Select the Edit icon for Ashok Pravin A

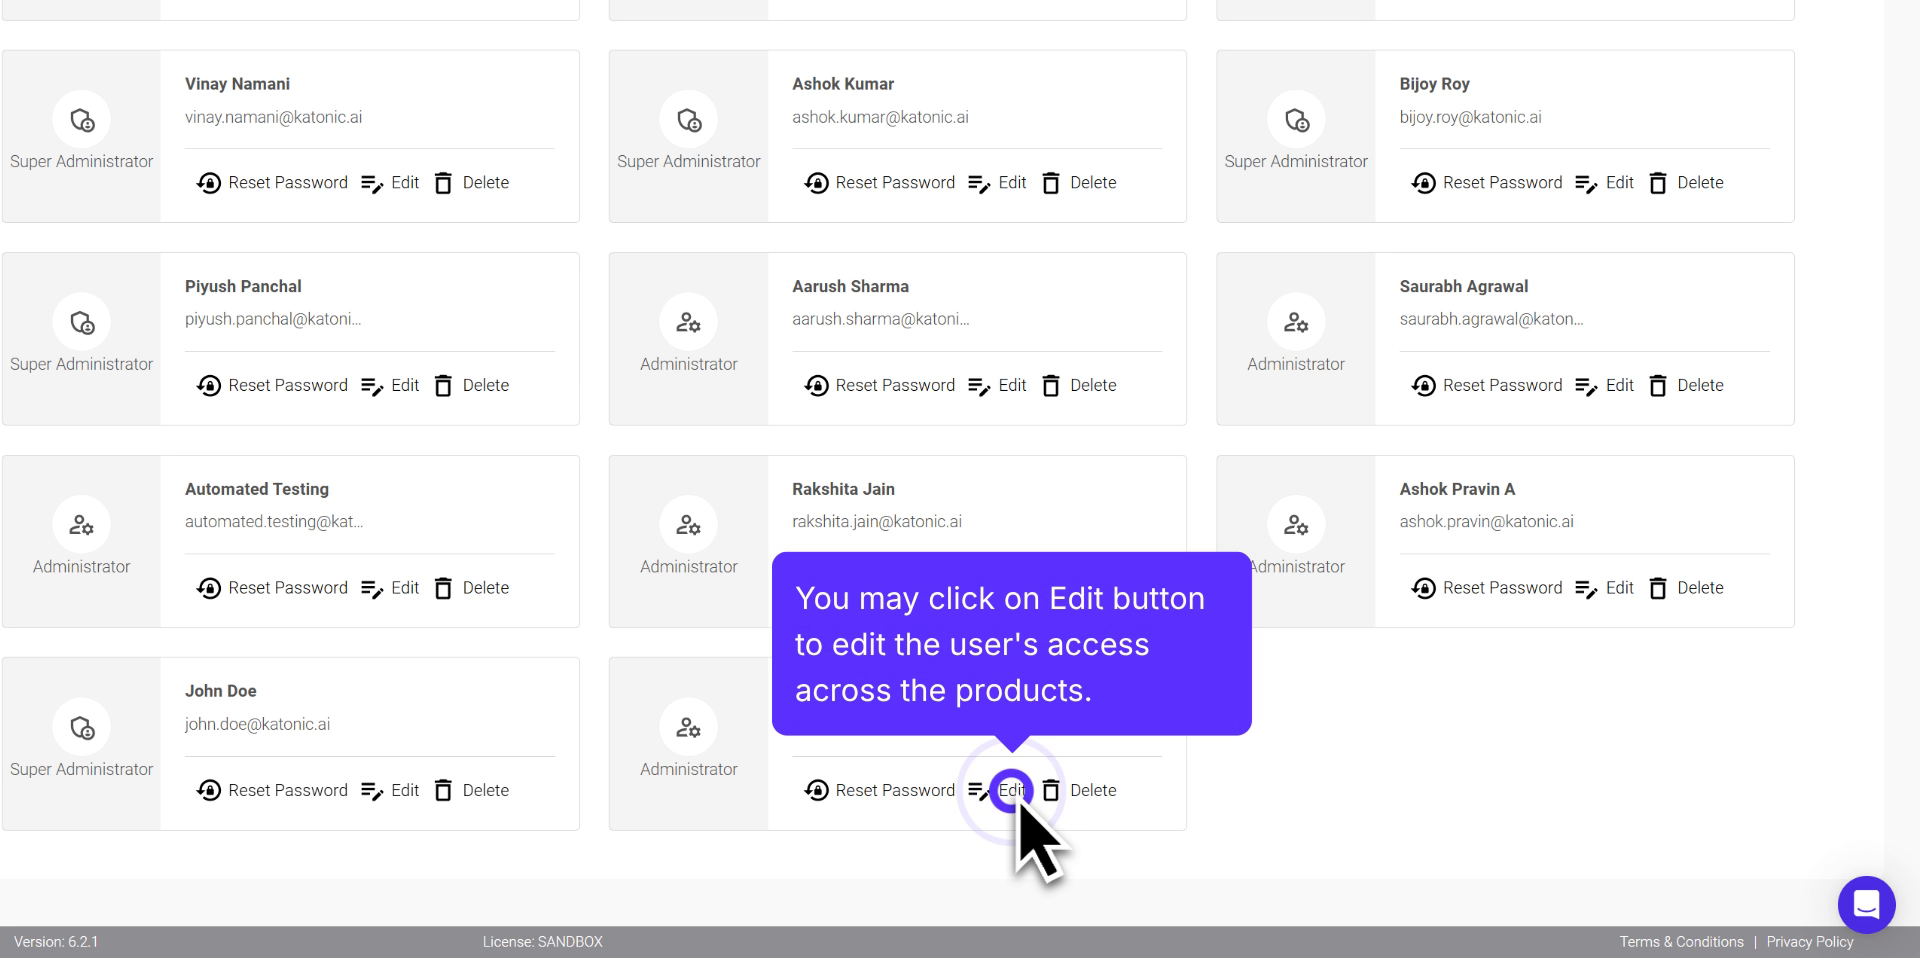1585,588
